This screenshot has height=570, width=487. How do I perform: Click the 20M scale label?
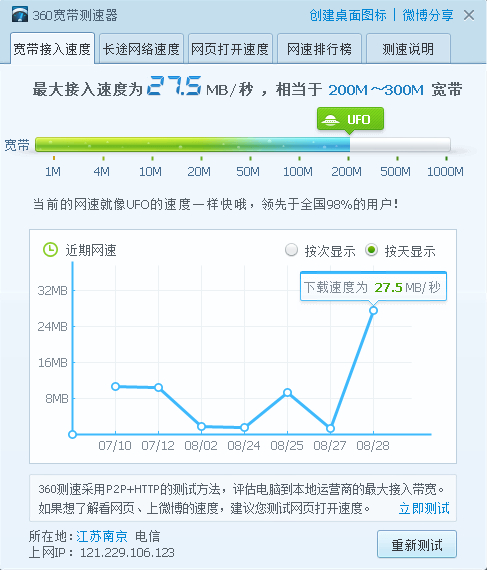tap(199, 171)
